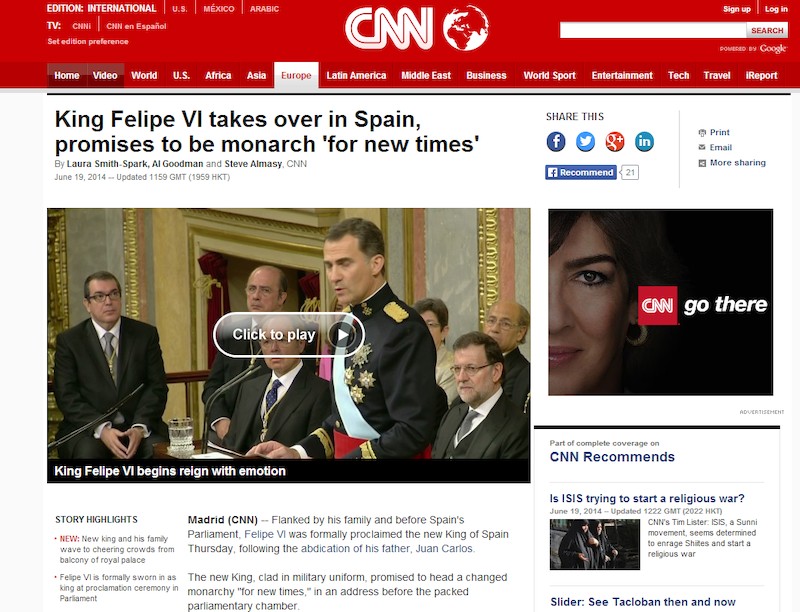This screenshot has height=612, width=800.
Task: Share article via Twitter bird icon
Action: [585, 141]
